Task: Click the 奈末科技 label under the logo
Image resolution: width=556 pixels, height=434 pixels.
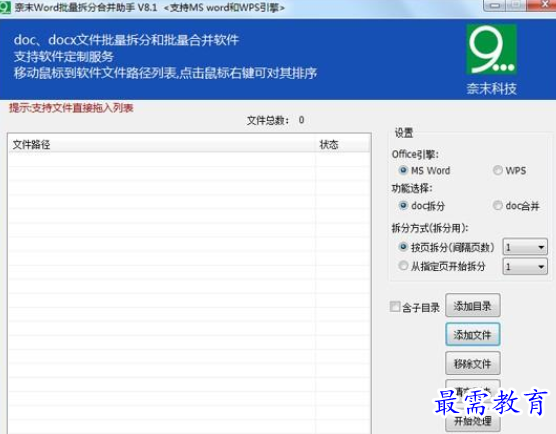Action: tap(491, 89)
